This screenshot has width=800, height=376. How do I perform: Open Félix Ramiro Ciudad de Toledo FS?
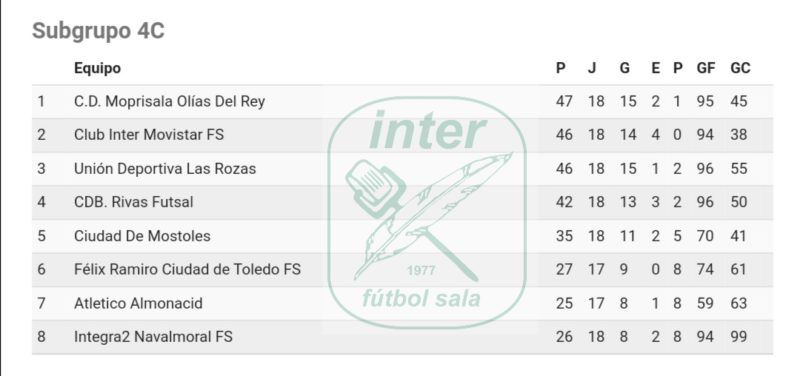(187, 269)
